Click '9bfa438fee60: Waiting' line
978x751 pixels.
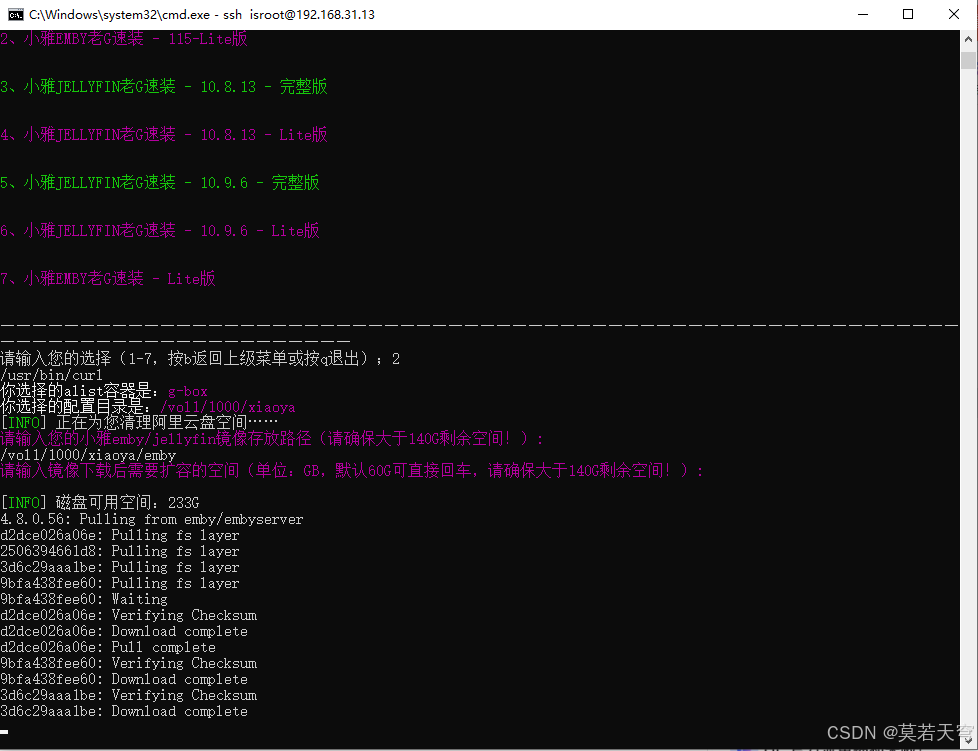click(84, 599)
